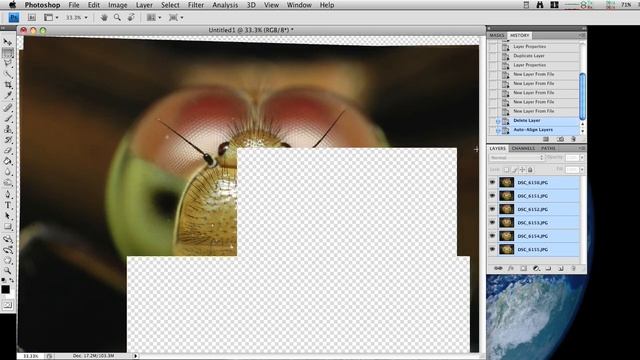This screenshot has height=360, width=640.
Task: Select the Path Selection tool
Action: coord(7,216)
